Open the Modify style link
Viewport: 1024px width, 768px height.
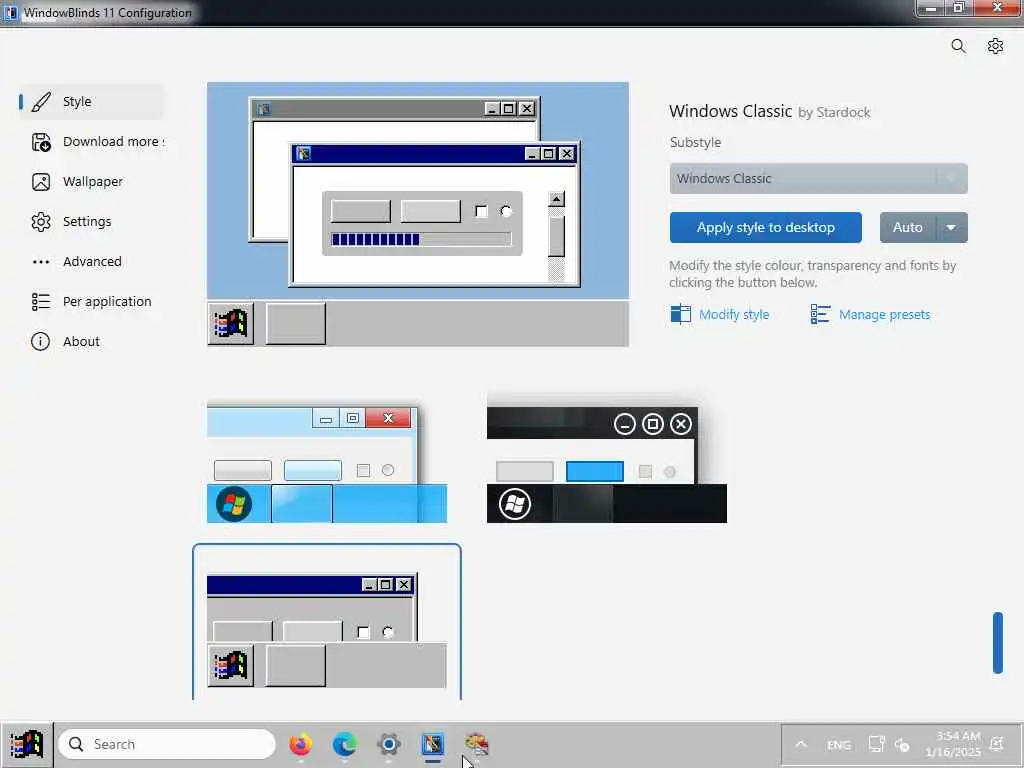pos(734,314)
